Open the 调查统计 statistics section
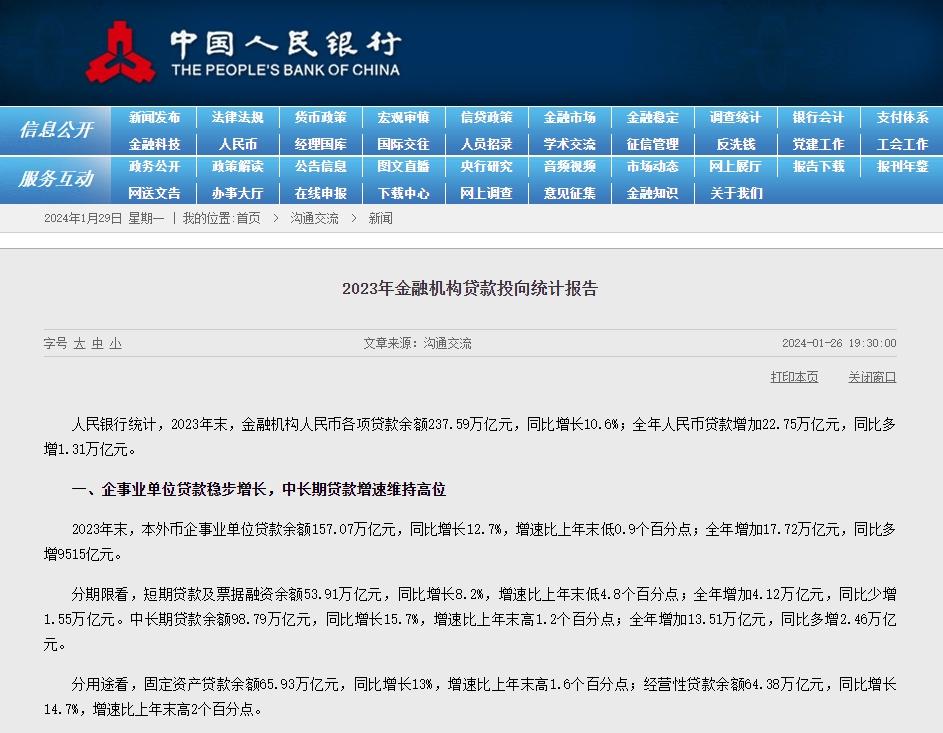 point(735,117)
